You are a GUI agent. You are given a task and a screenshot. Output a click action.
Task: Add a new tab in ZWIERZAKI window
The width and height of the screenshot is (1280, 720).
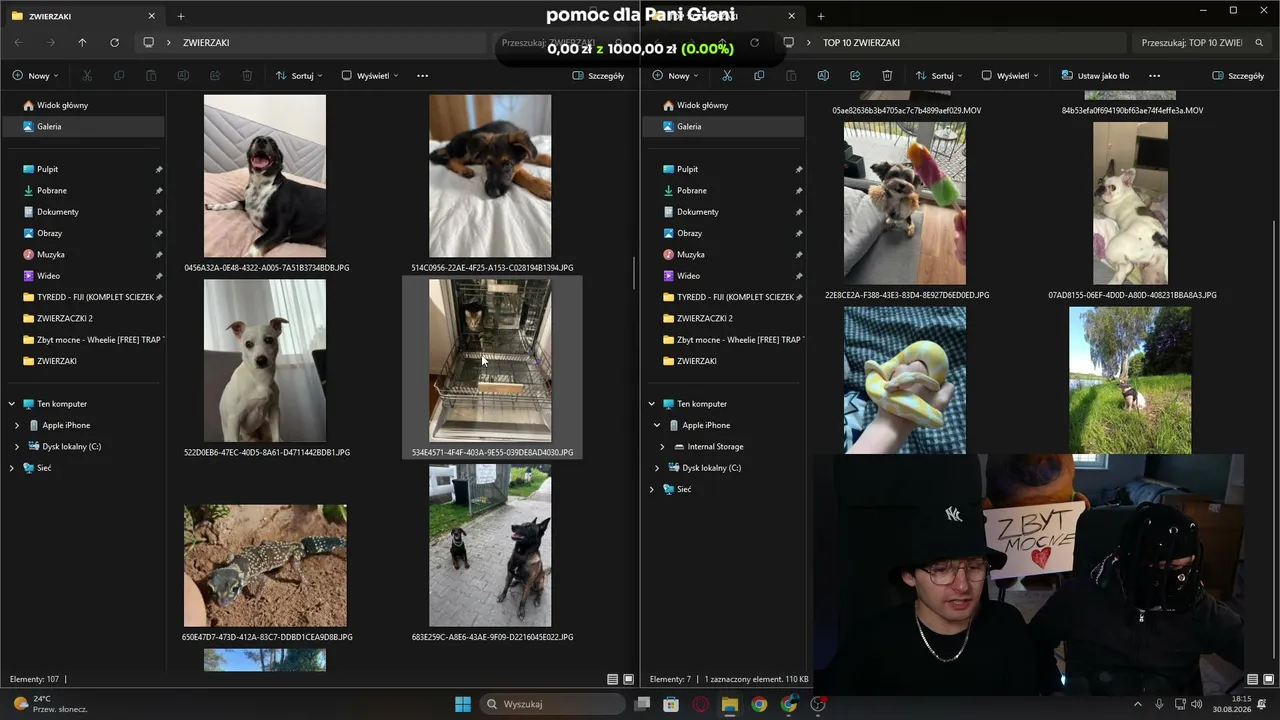[x=181, y=16]
